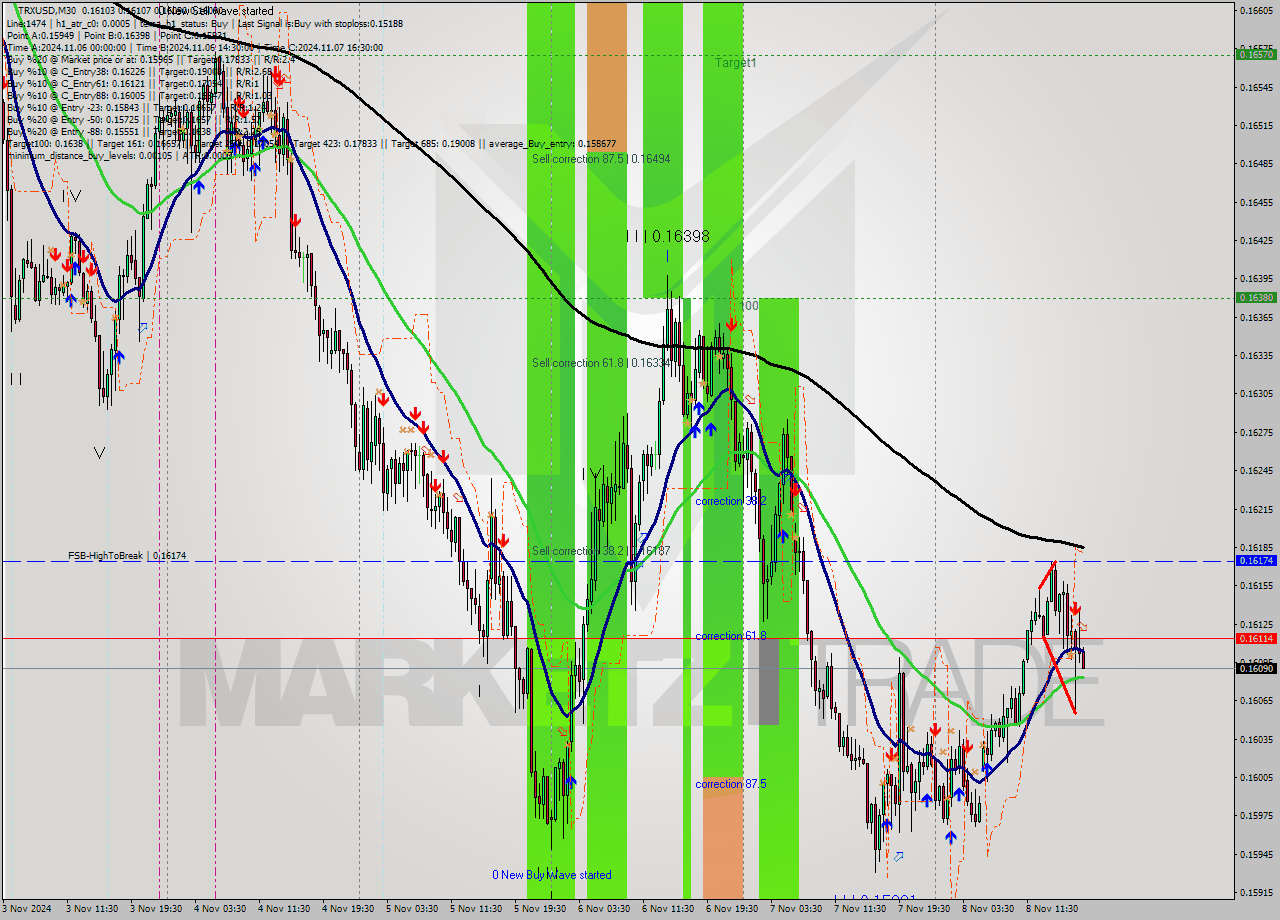The image size is (1280, 920).
Task: Click the 0.16035 price axis label
Action: pyautogui.click(x=1256, y=739)
